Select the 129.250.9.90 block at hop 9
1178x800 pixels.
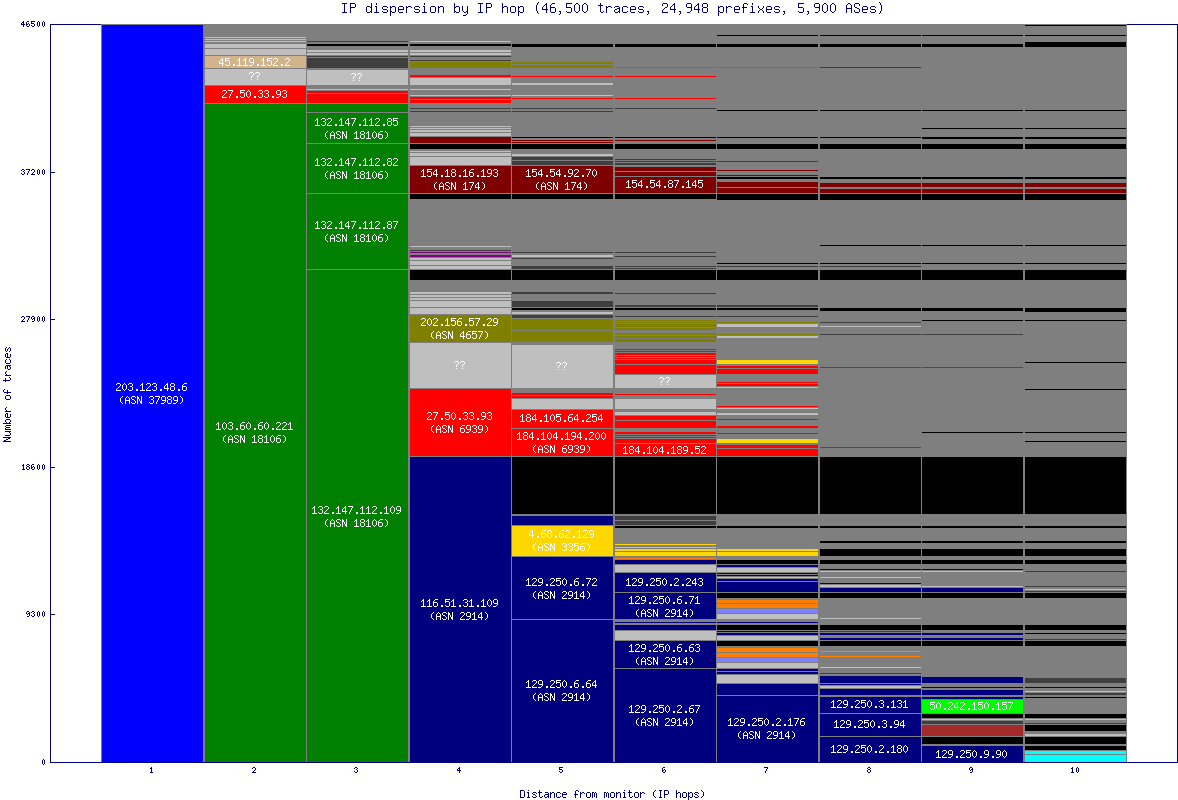click(971, 756)
